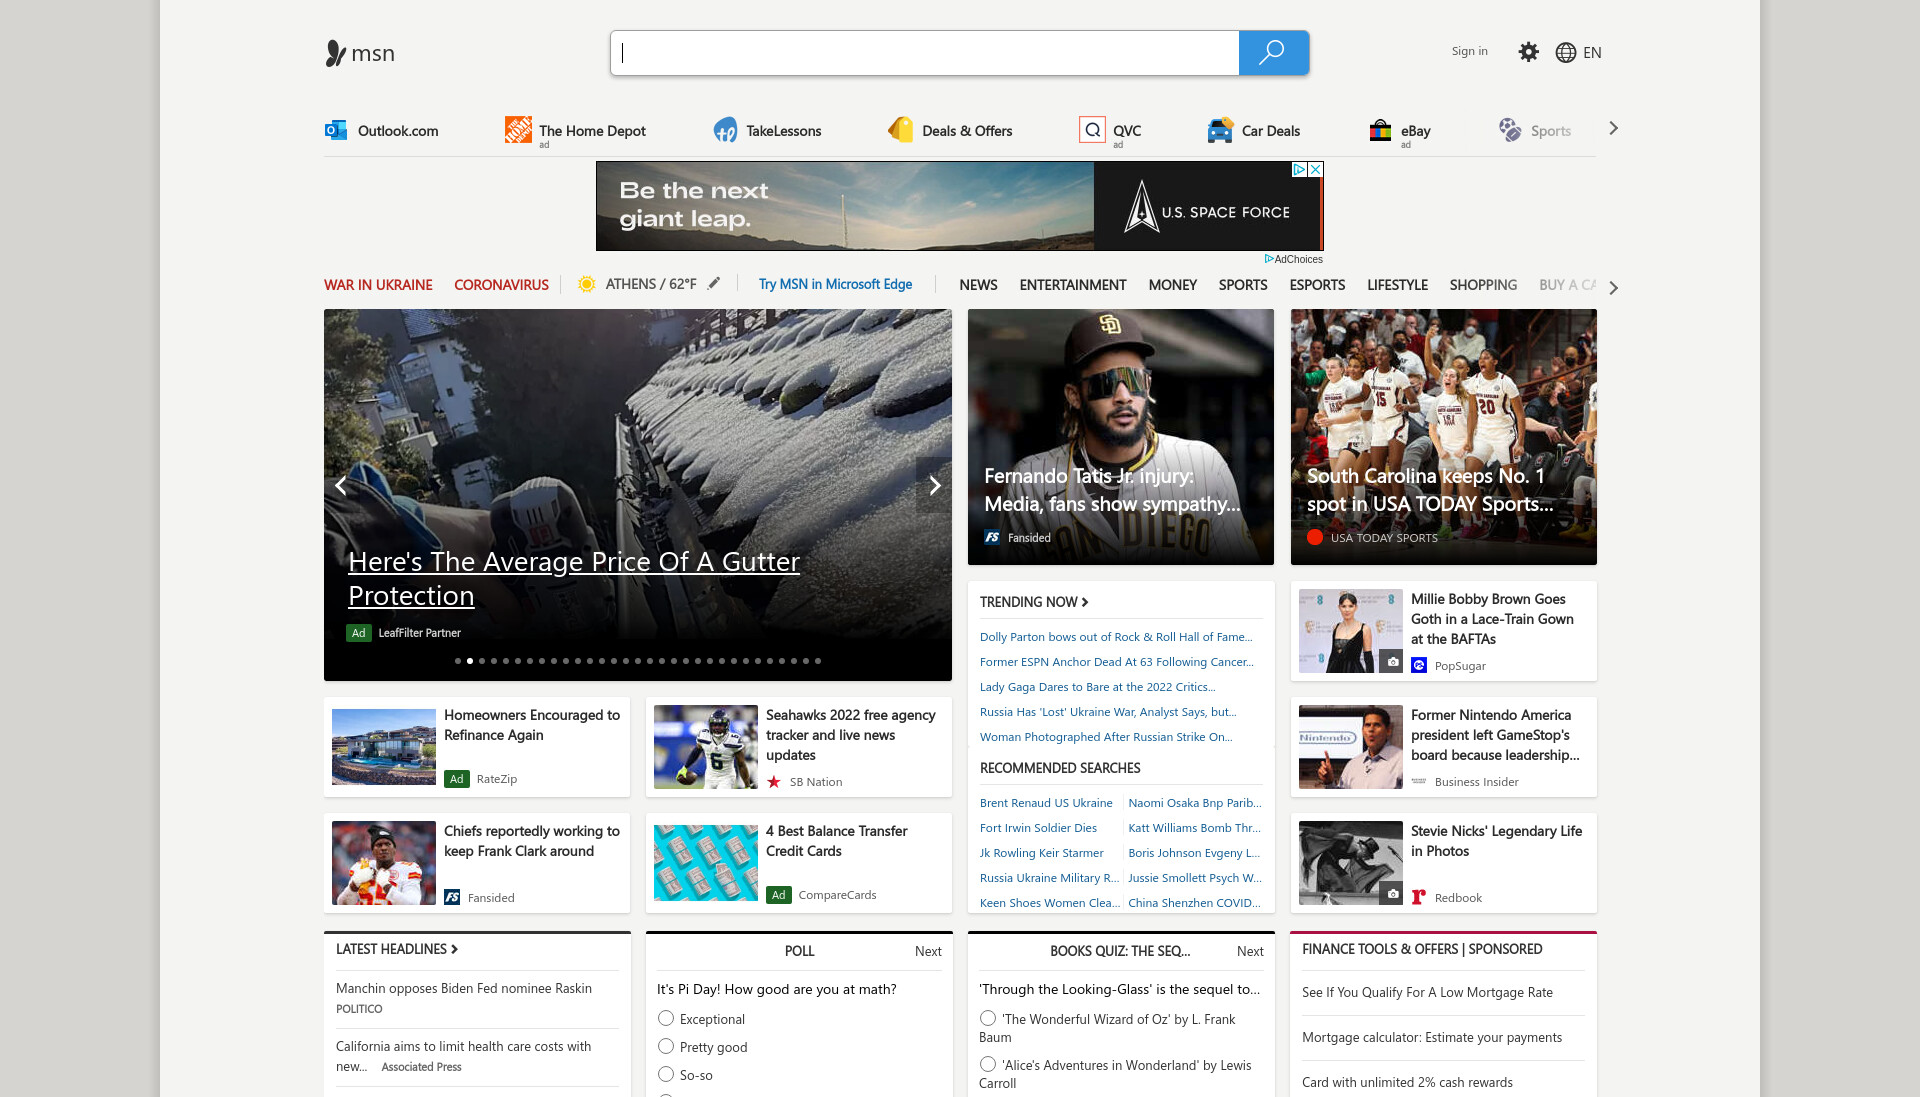Go to next carousel slide
Viewport: 1920px width, 1097px height.
[934, 486]
